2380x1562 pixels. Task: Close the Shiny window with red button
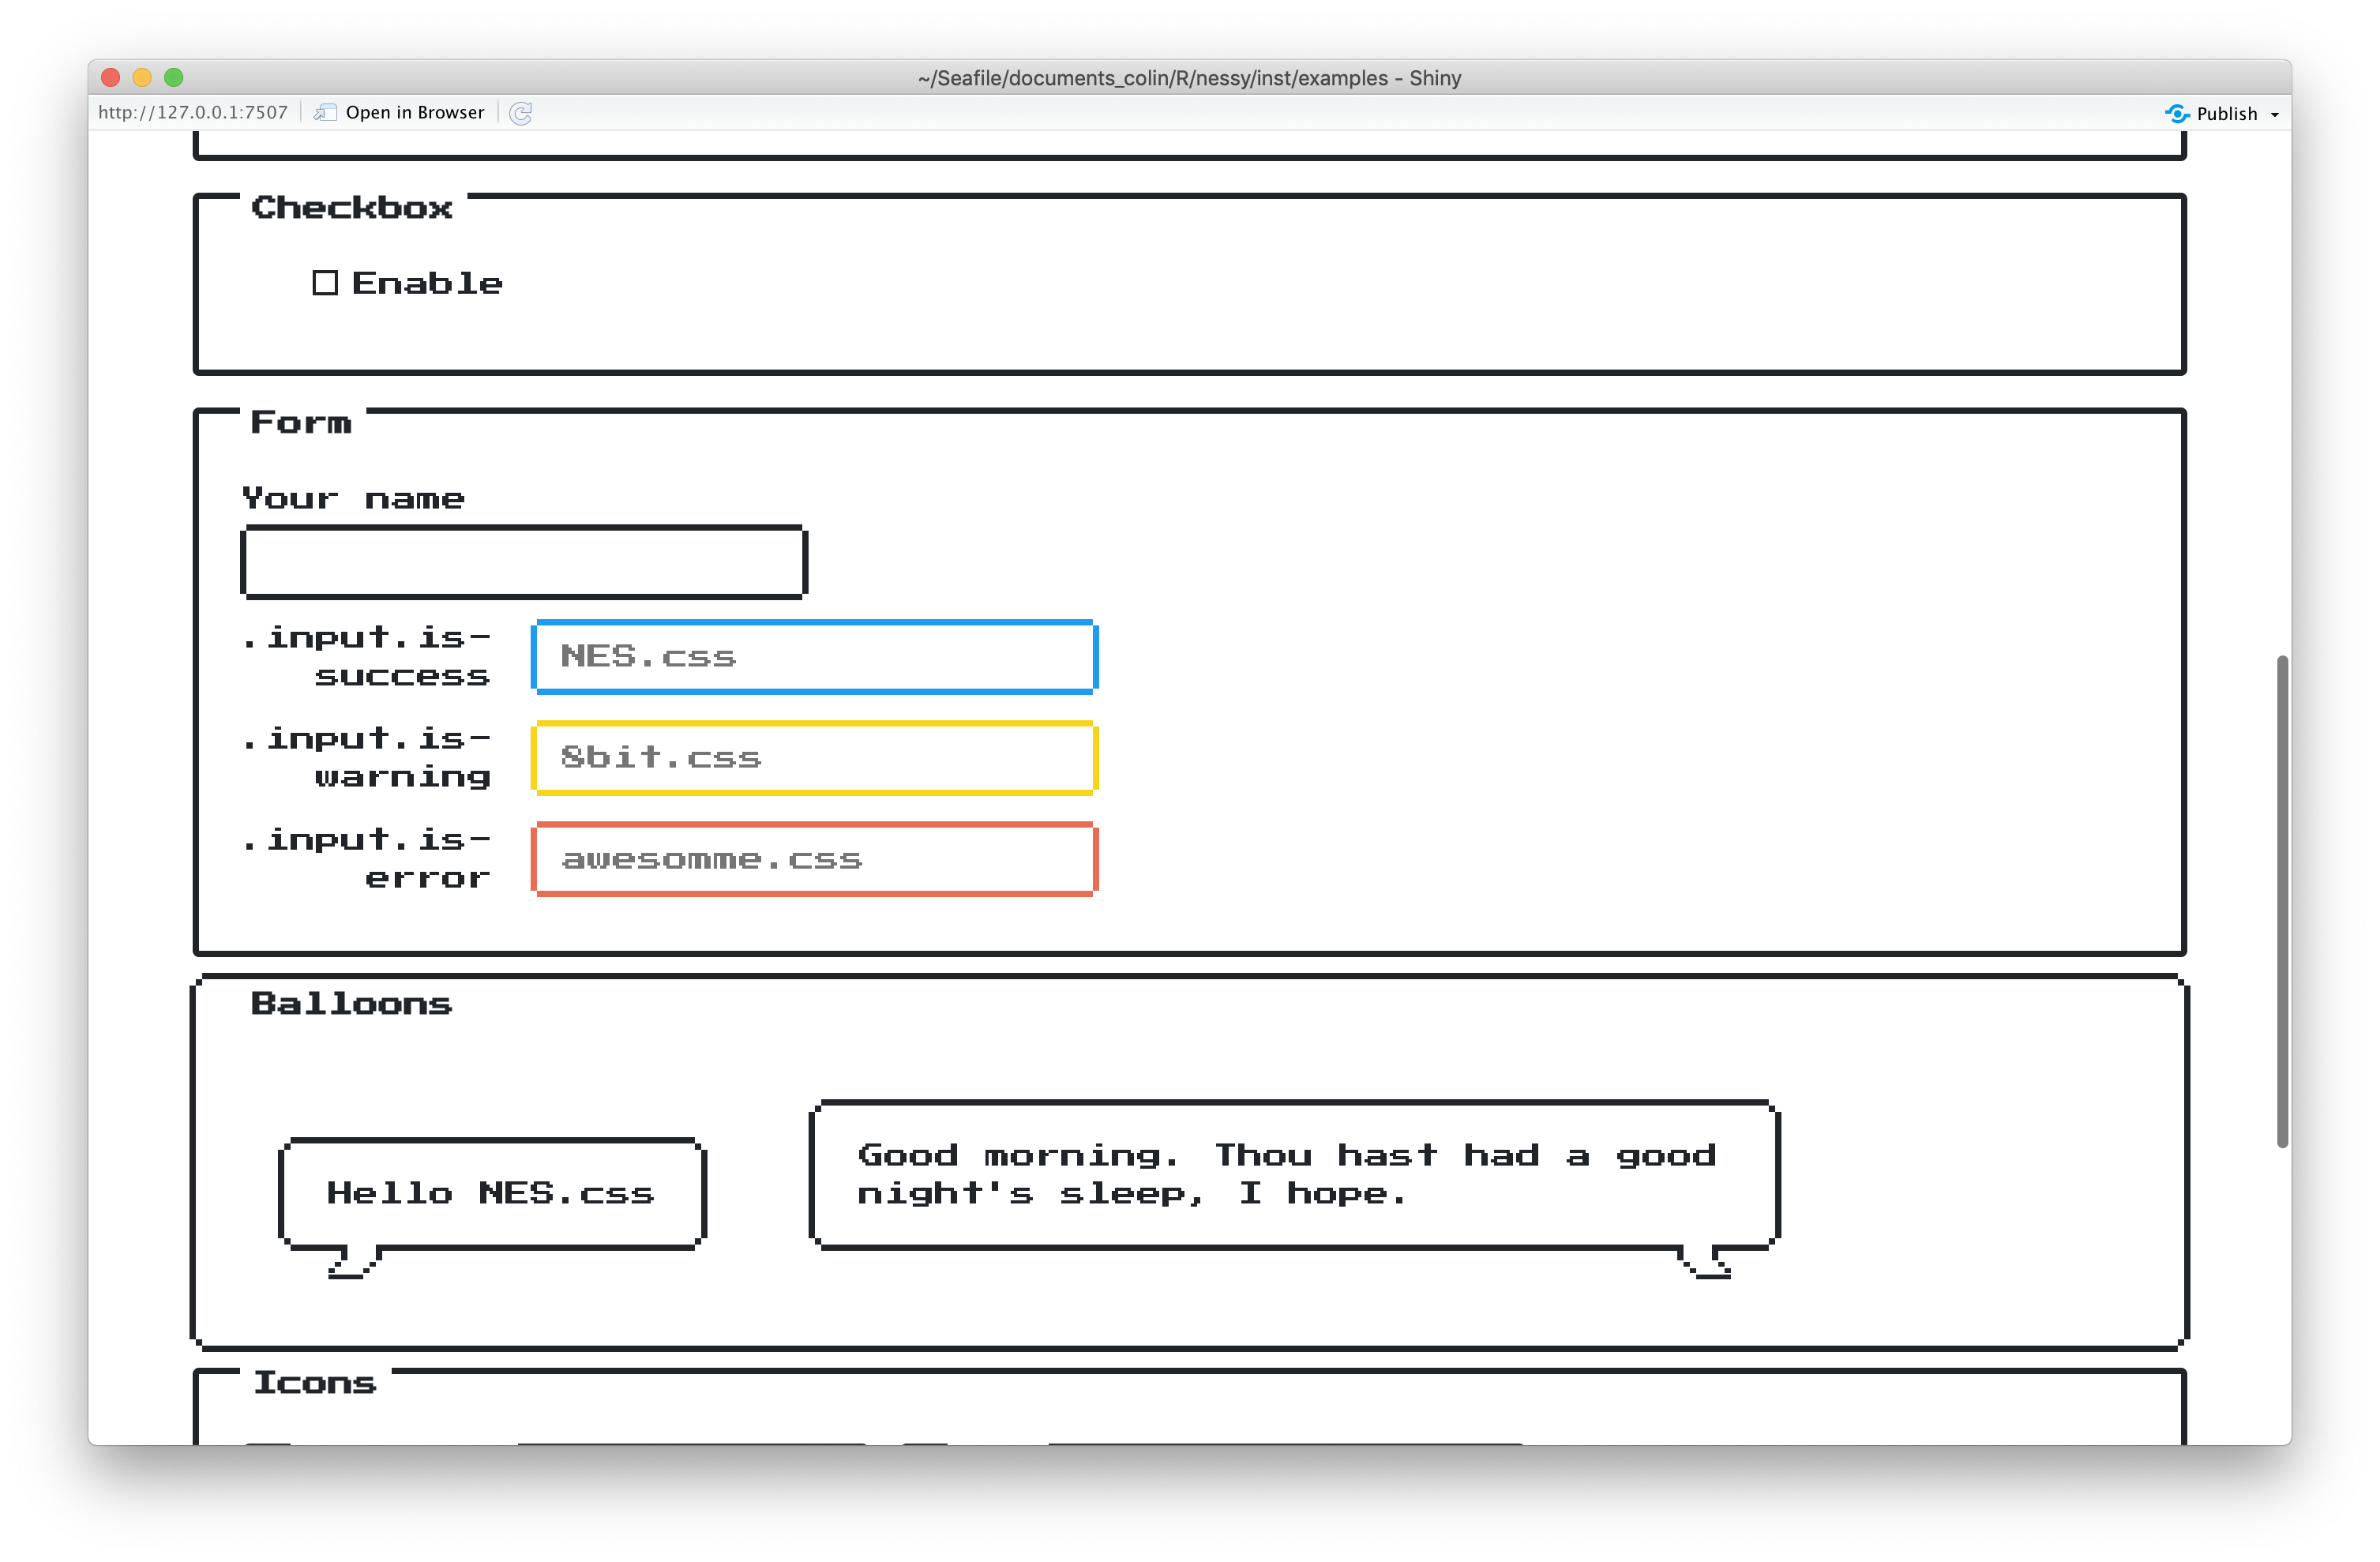point(111,77)
